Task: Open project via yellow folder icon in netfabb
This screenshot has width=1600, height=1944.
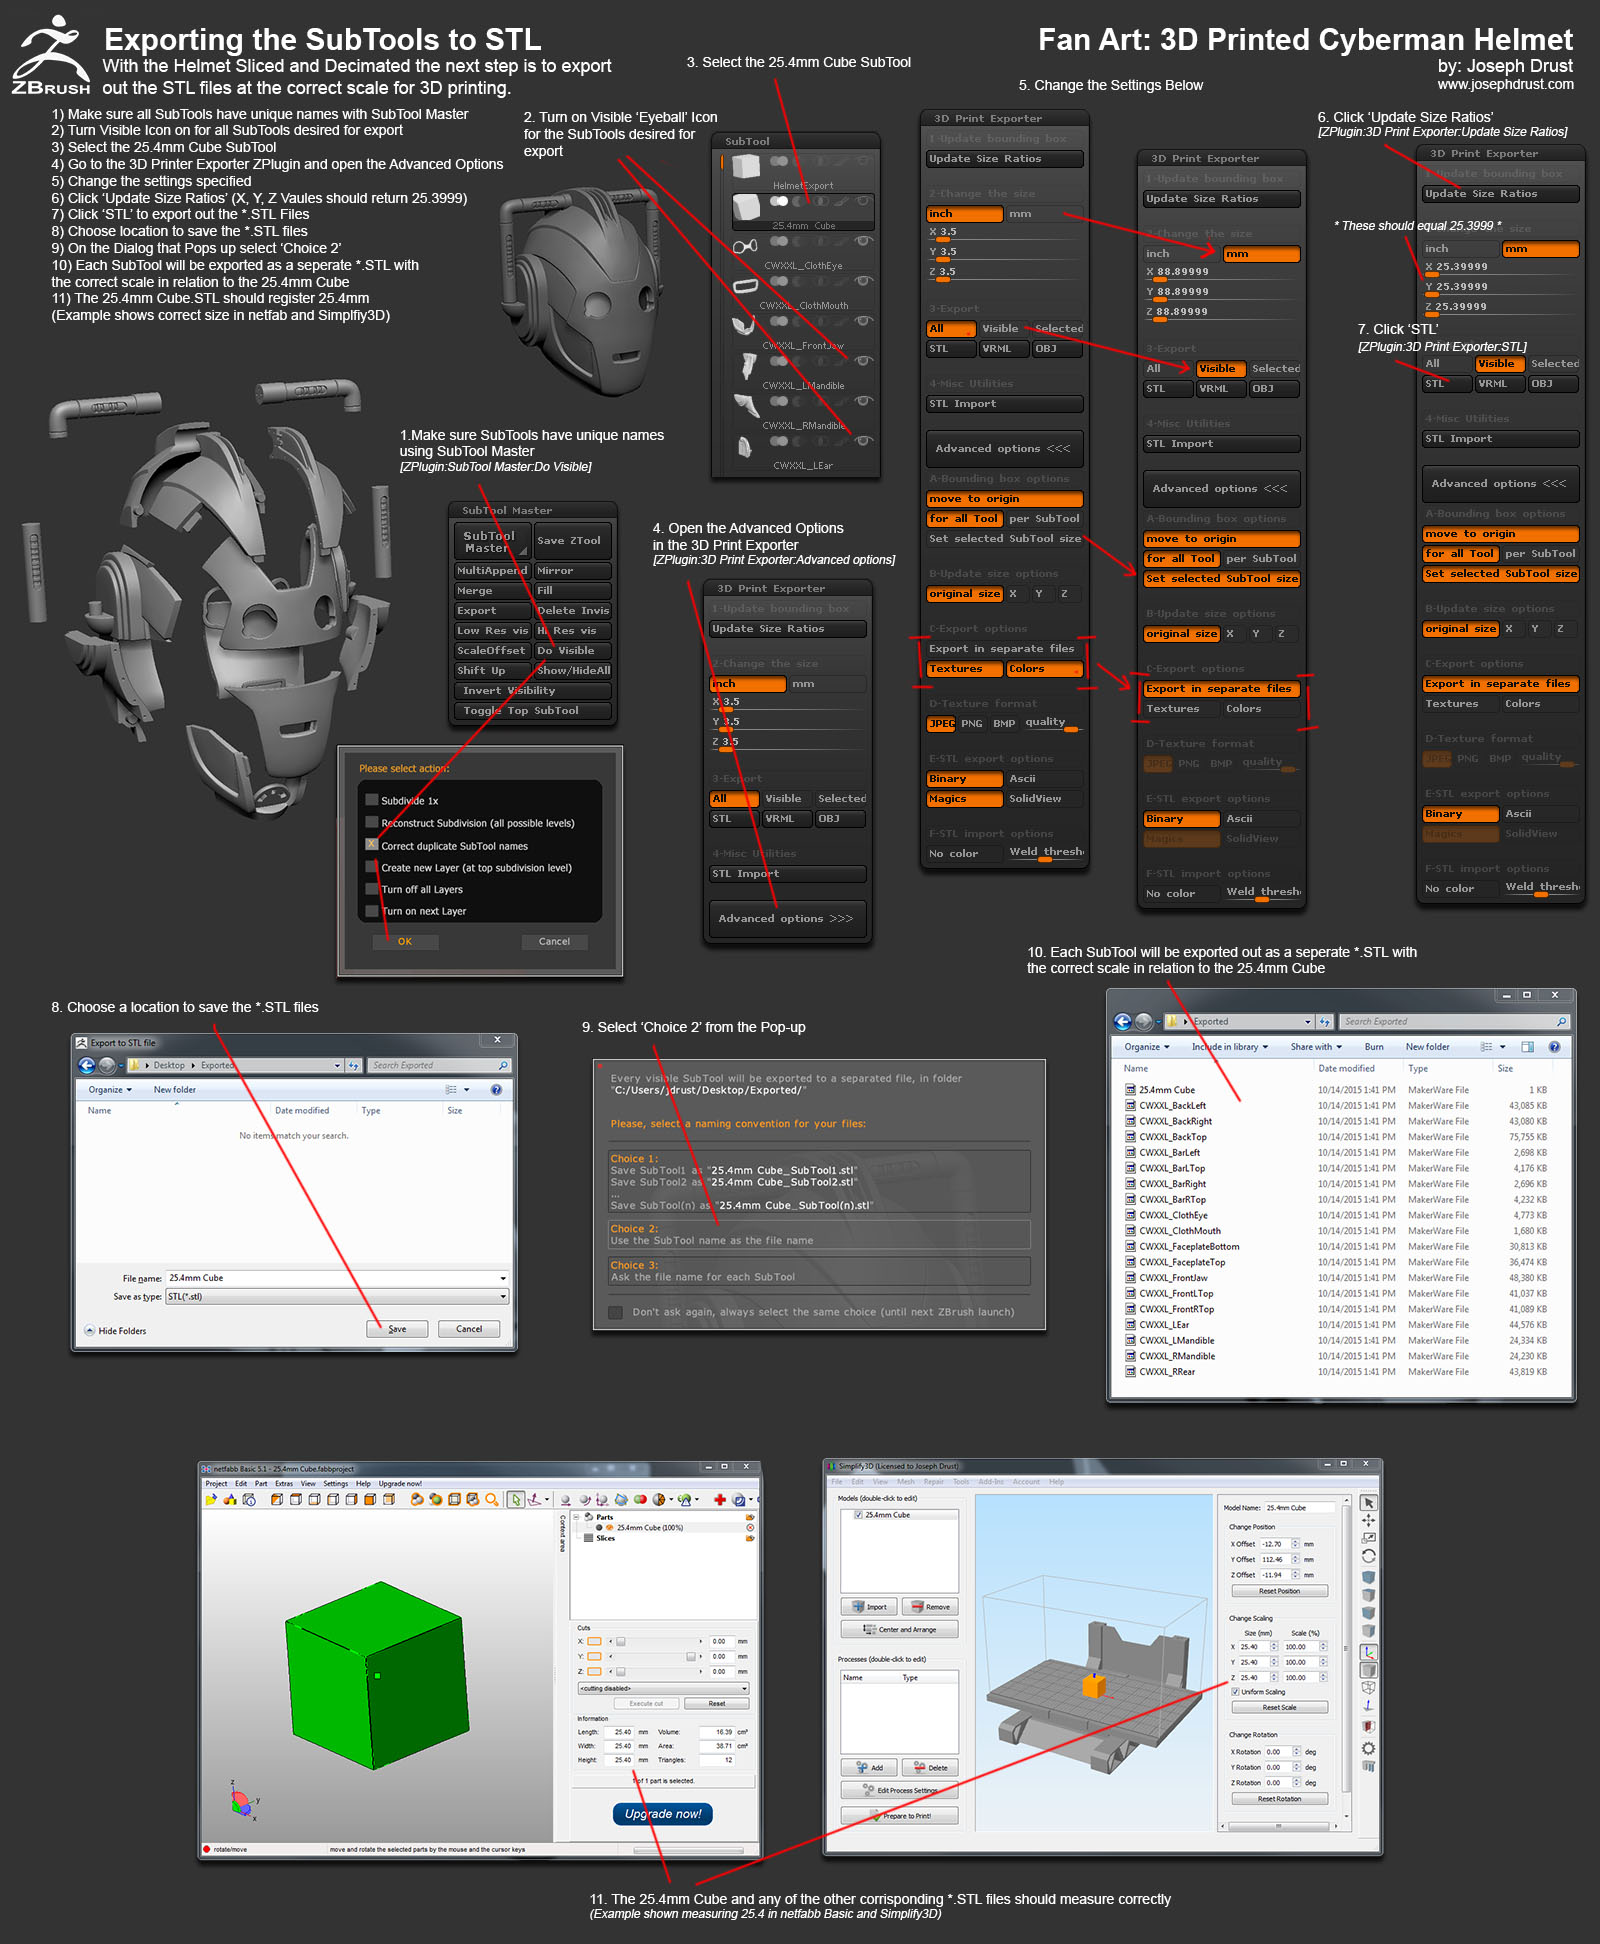Action: coord(211,1499)
